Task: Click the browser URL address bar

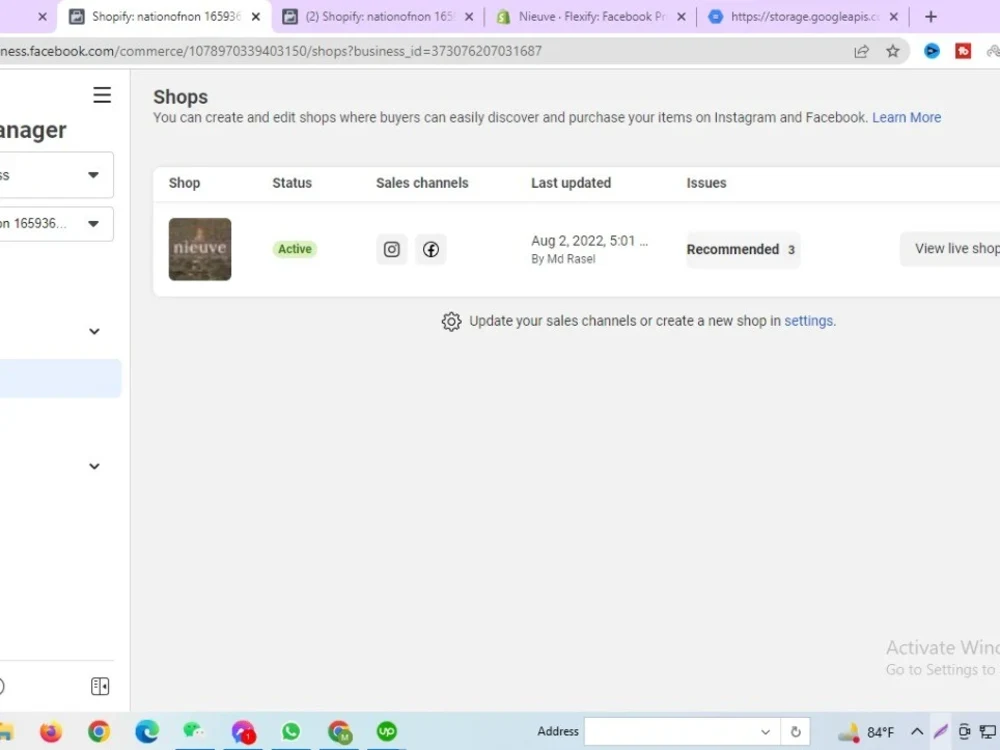Action: (x=421, y=51)
